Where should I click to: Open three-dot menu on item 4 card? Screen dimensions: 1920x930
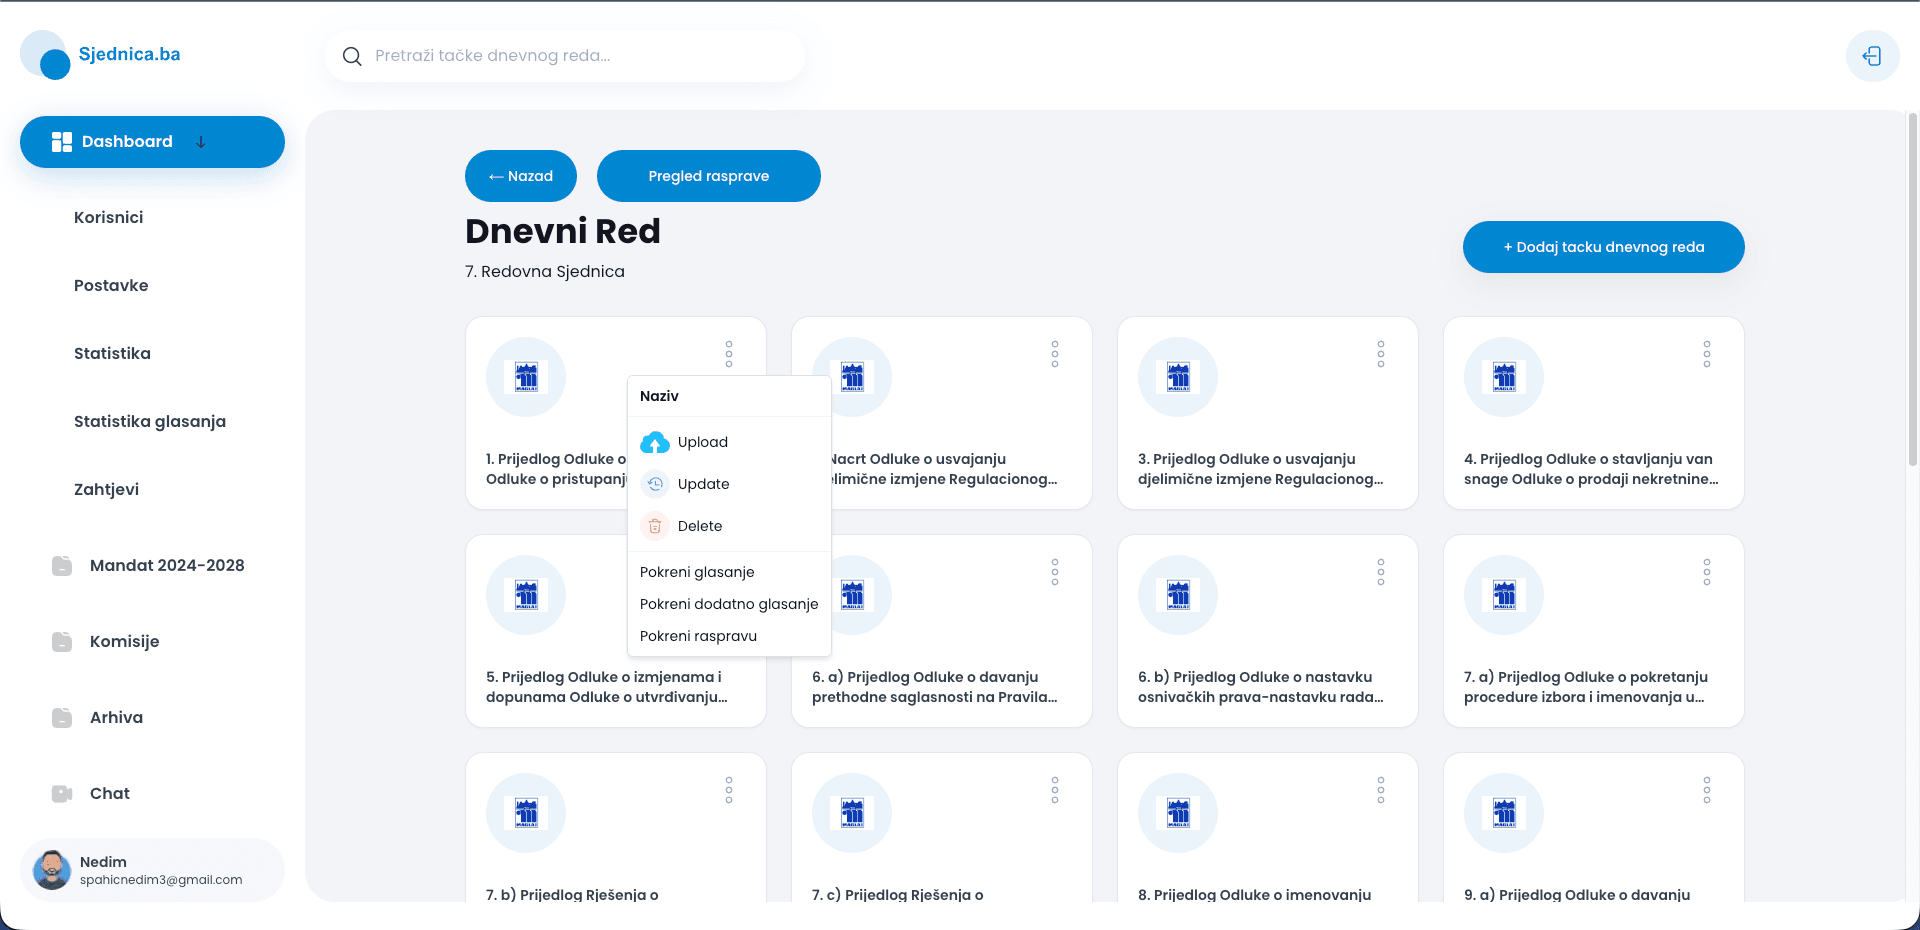(1706, 354)
